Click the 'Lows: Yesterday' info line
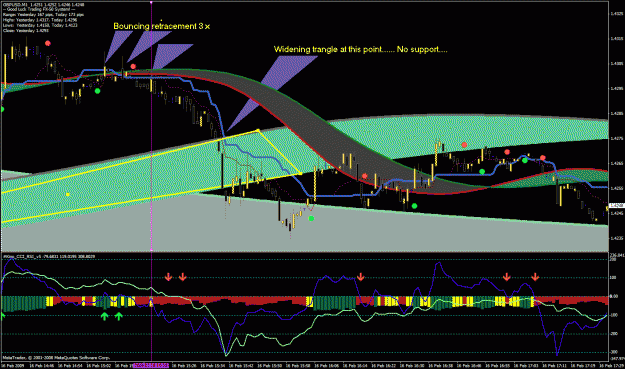The height and width of the screenshot is (369, 625). (40, 25)
